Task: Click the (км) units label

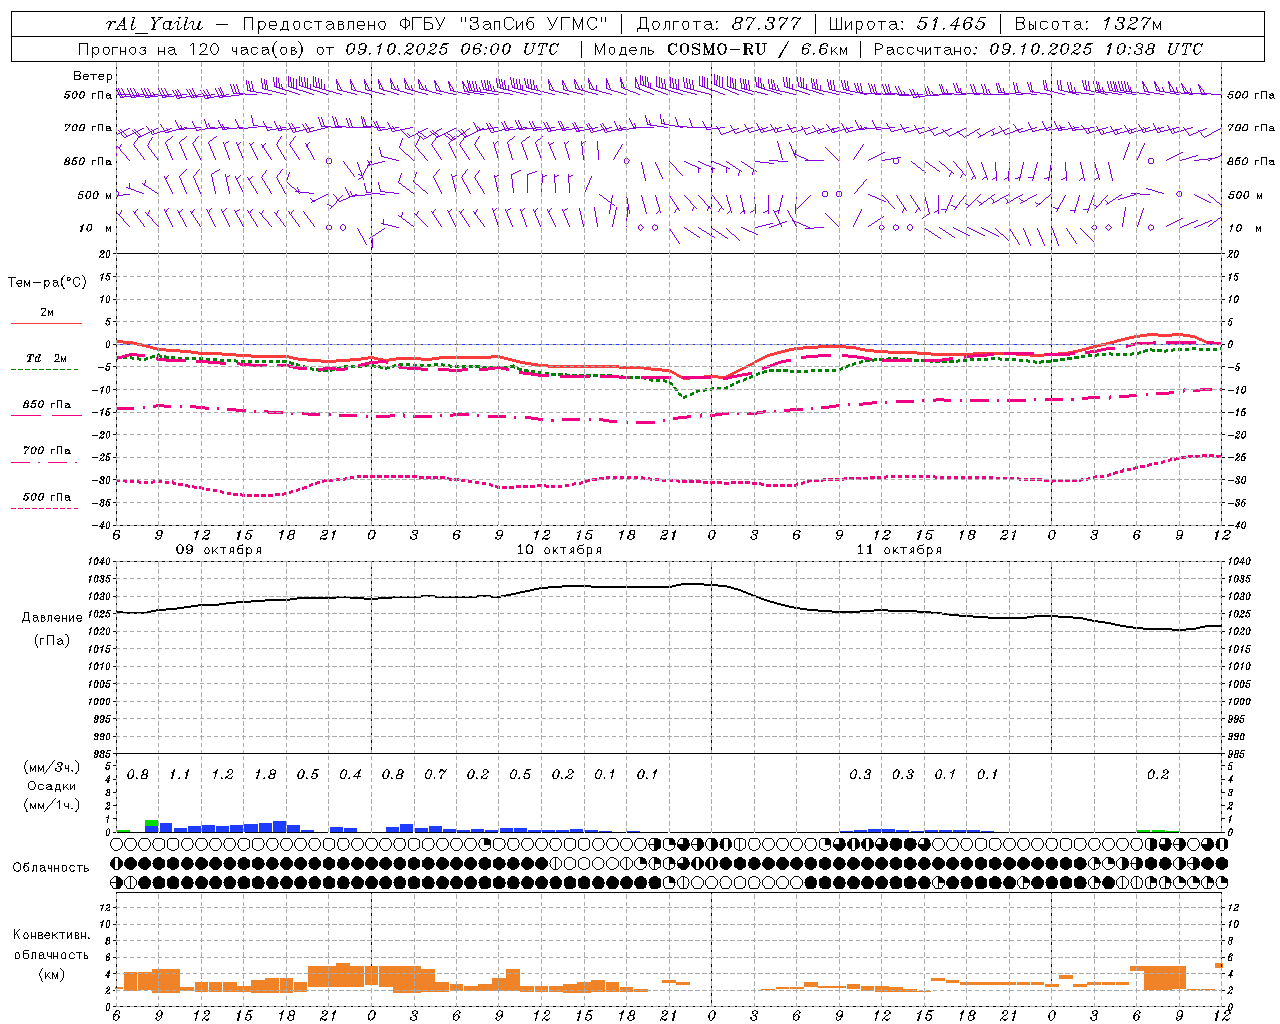Action: [x=51, y=974]
